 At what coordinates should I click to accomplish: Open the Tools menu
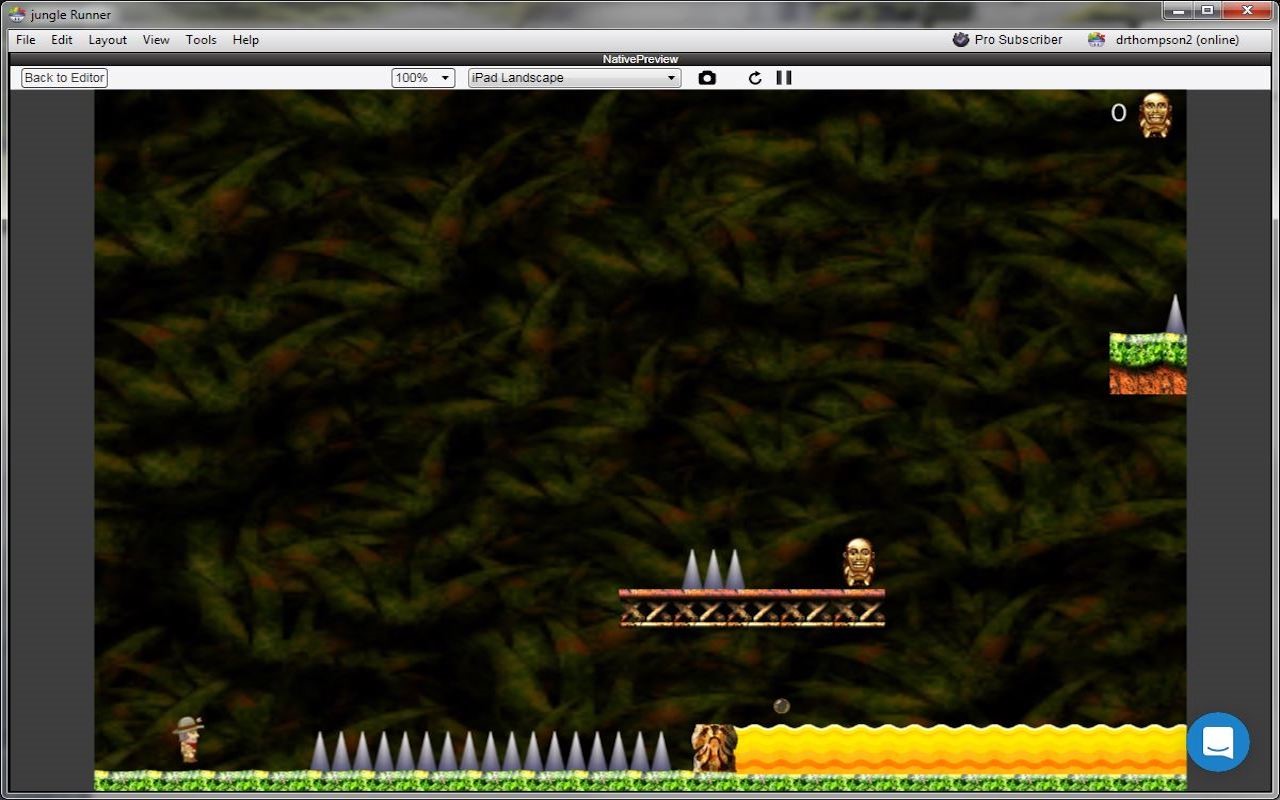tap(200, 40)
